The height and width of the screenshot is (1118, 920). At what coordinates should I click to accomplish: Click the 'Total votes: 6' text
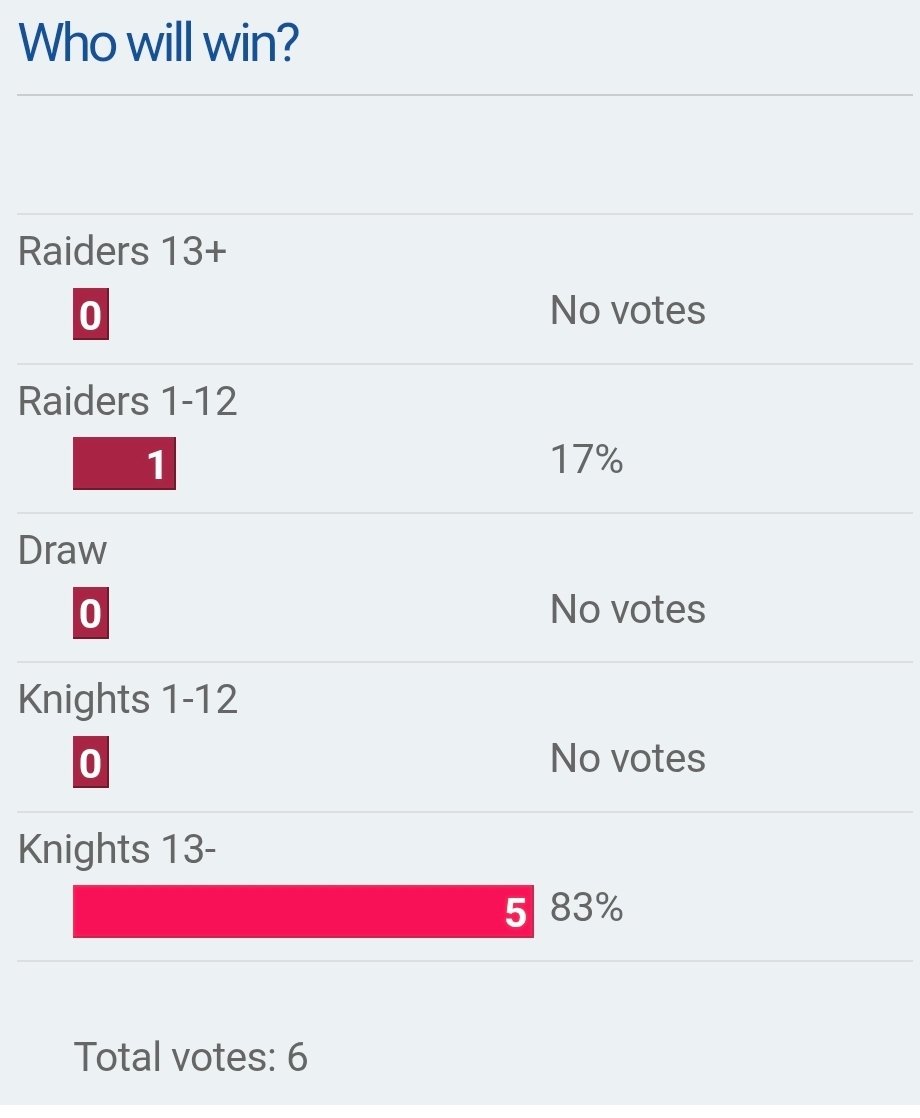[190, 1057]
